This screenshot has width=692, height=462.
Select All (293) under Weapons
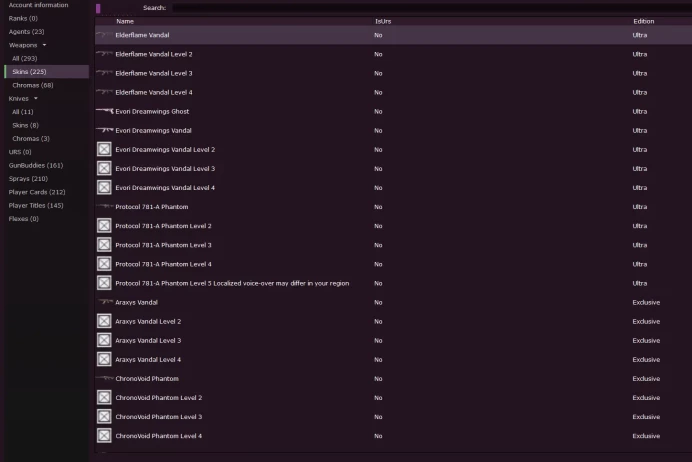pyautogui.click(x=25, y=58)
